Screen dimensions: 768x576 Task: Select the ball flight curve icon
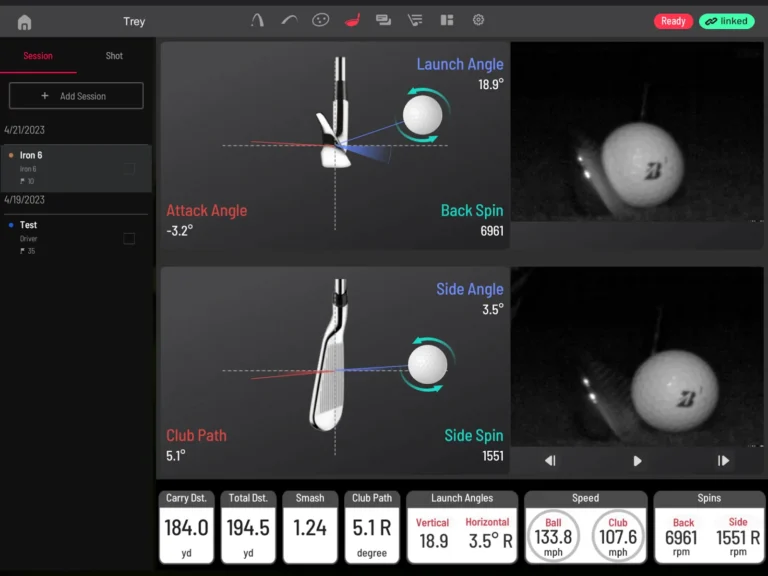[x=289, y=20]
